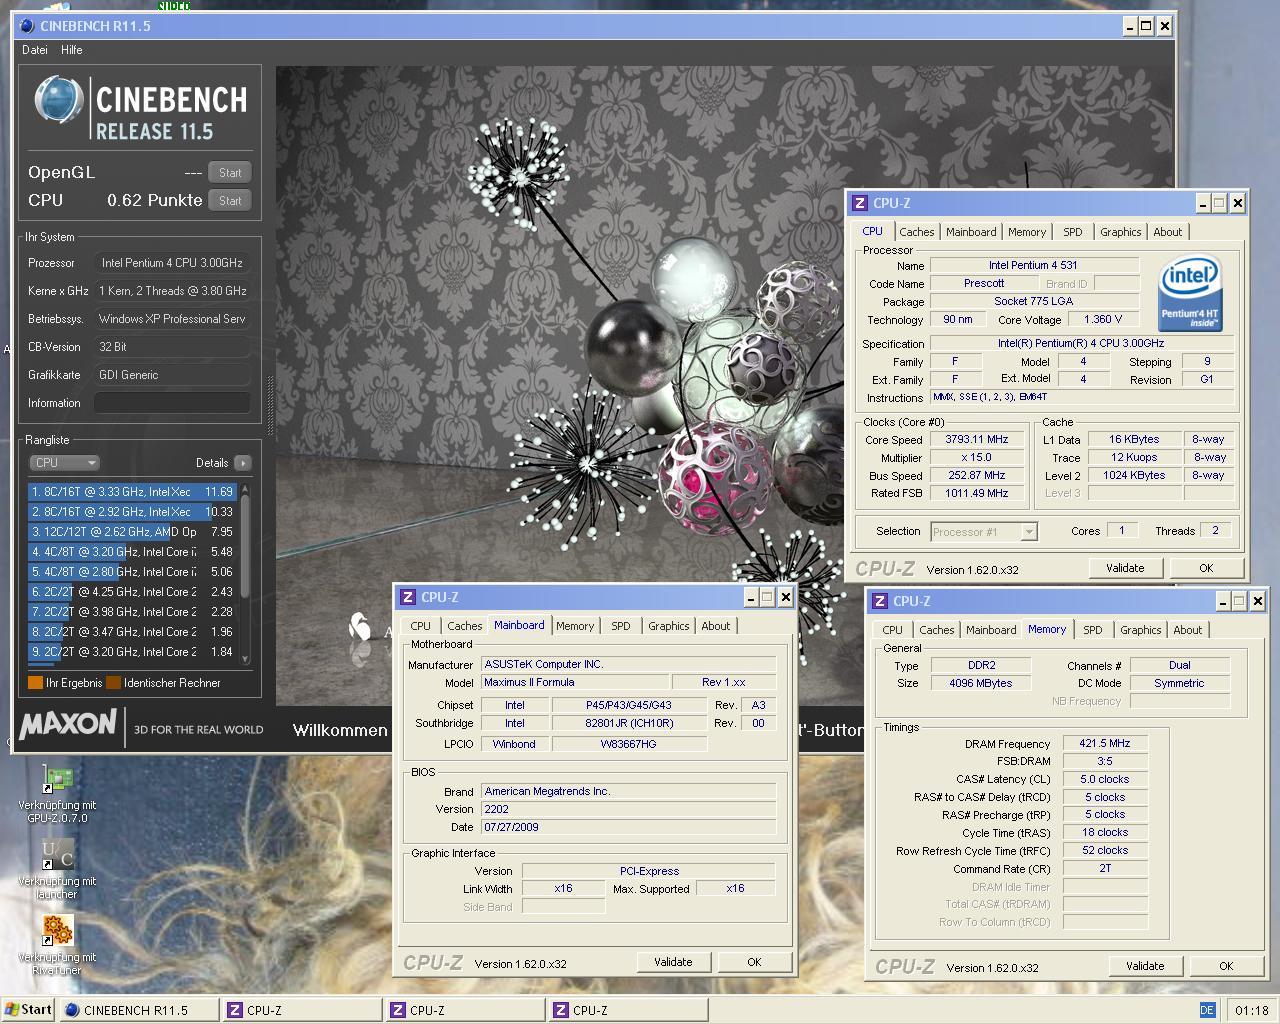Viewport: 1280px width, 1024px height.
Task: Click the BIOS date 07/27/2009 field
Action: click(628, 827)
